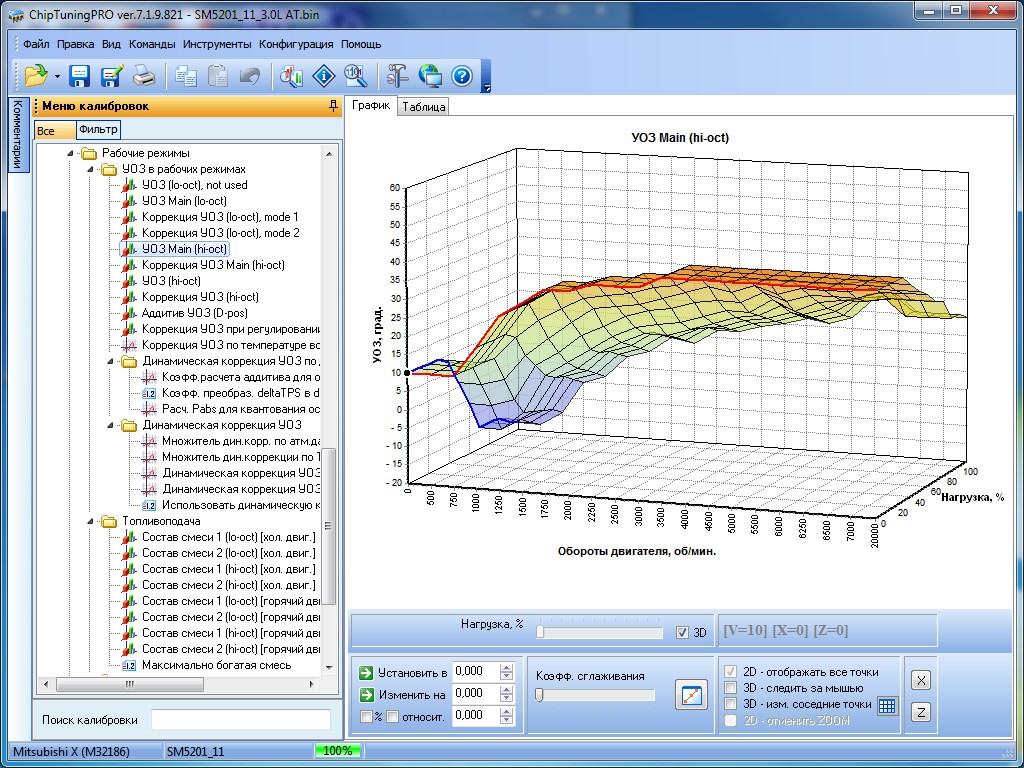
Task: Click the smoothing apply graph button
Action: click(x=690, y=695)
